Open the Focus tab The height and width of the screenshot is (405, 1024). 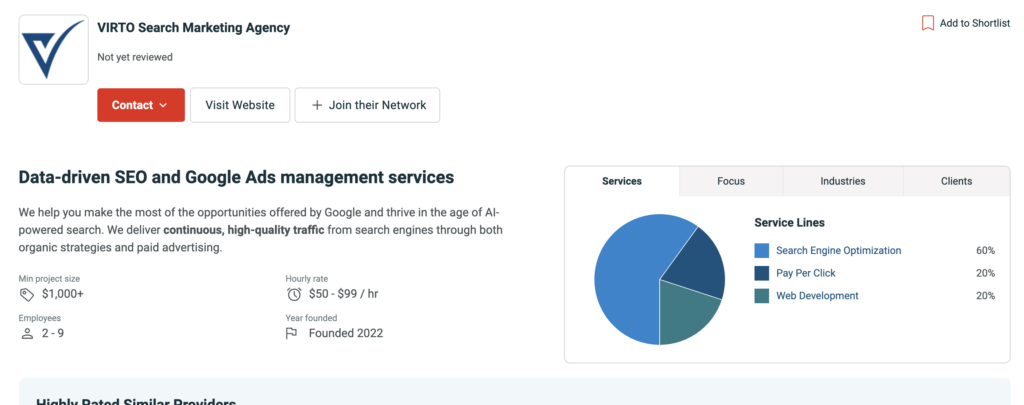click(x=731, y=181)
